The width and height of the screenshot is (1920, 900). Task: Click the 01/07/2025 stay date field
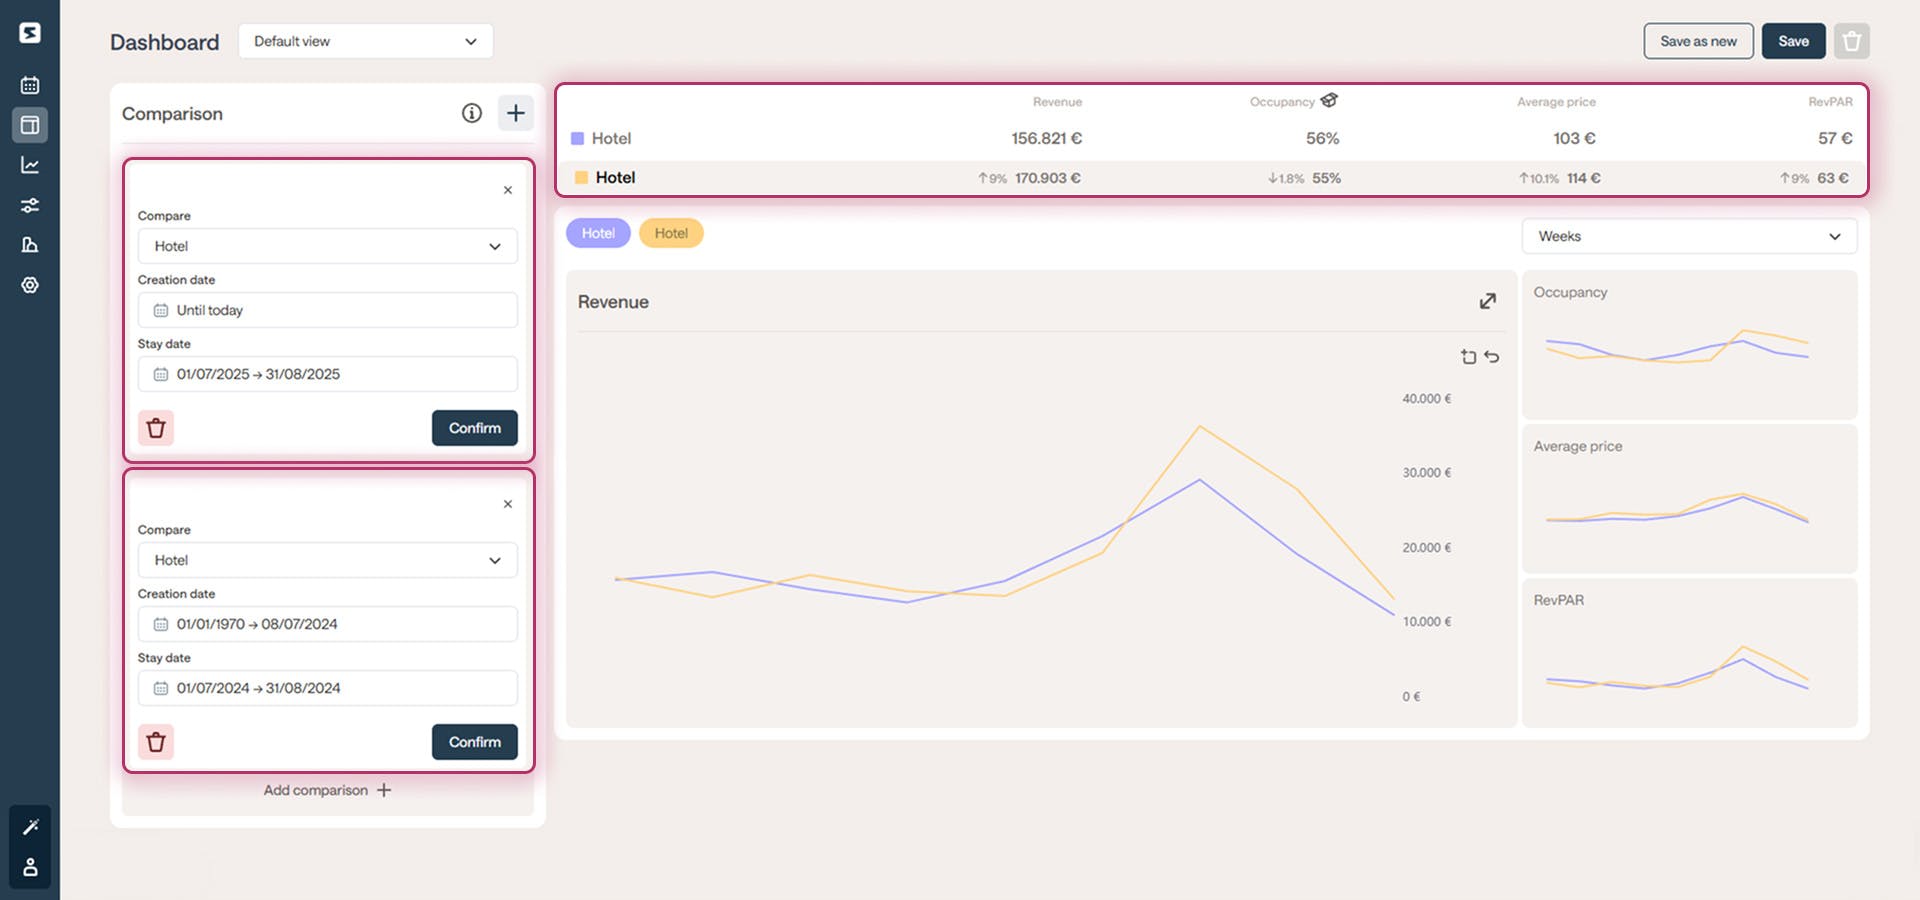pos(328,374)
